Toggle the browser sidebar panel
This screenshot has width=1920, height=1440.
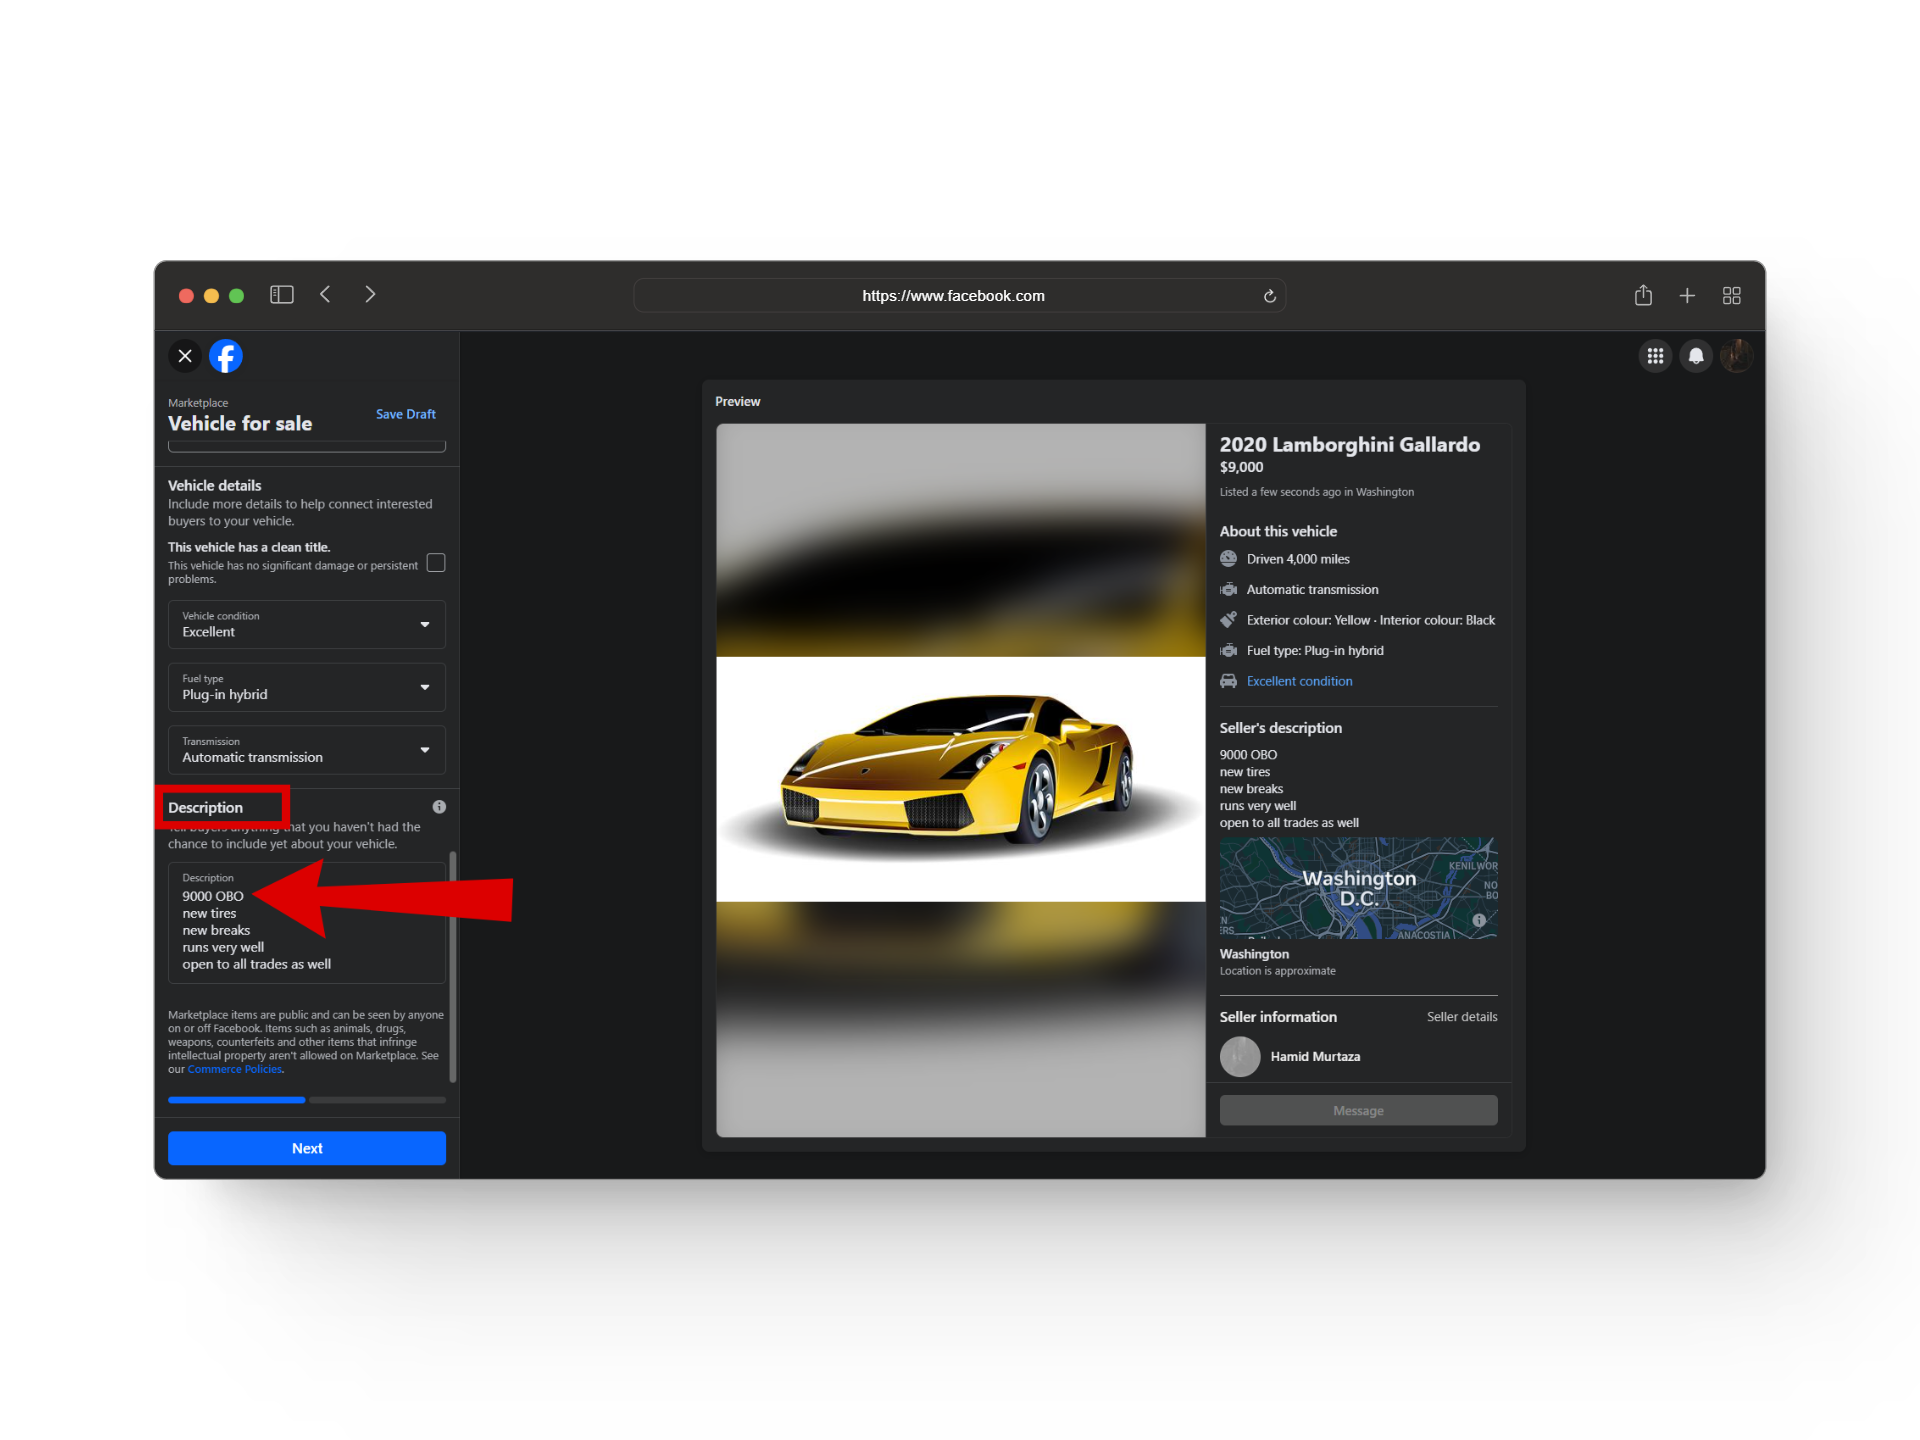click(x=282, y=294)
